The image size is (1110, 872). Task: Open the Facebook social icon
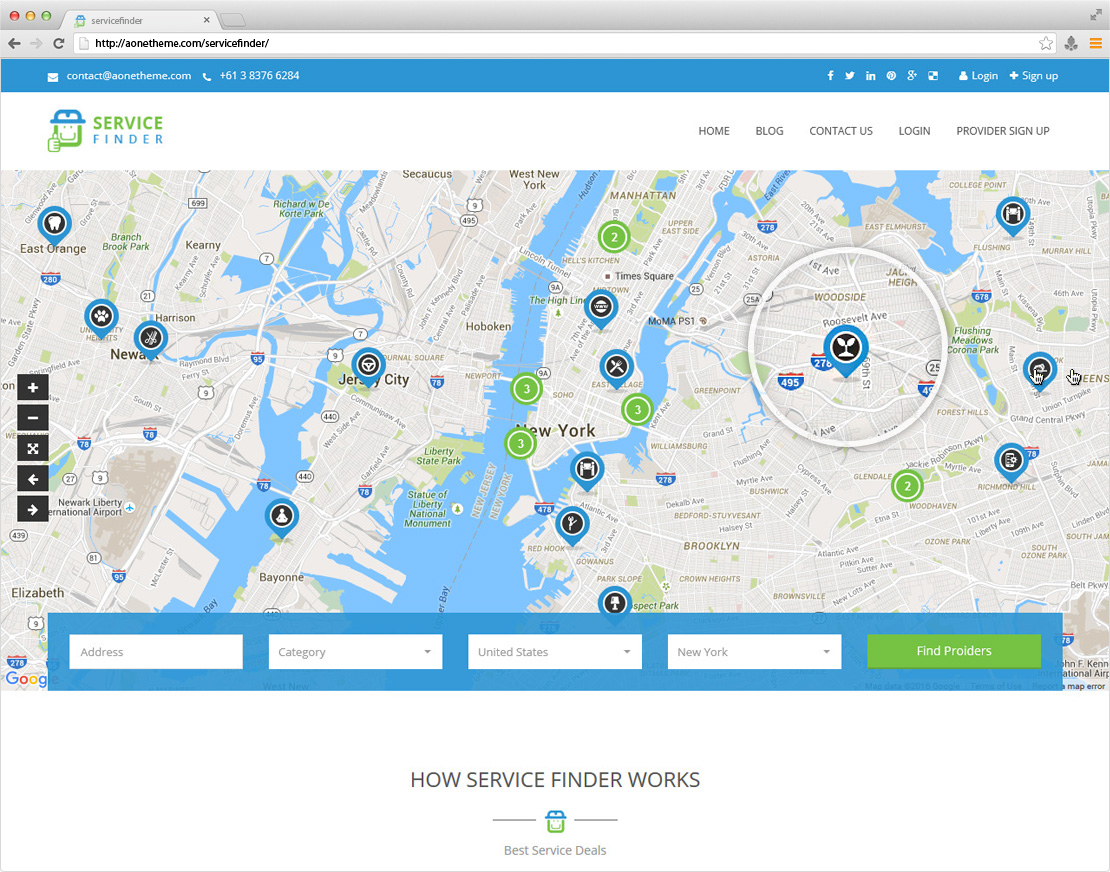point(830,76)
